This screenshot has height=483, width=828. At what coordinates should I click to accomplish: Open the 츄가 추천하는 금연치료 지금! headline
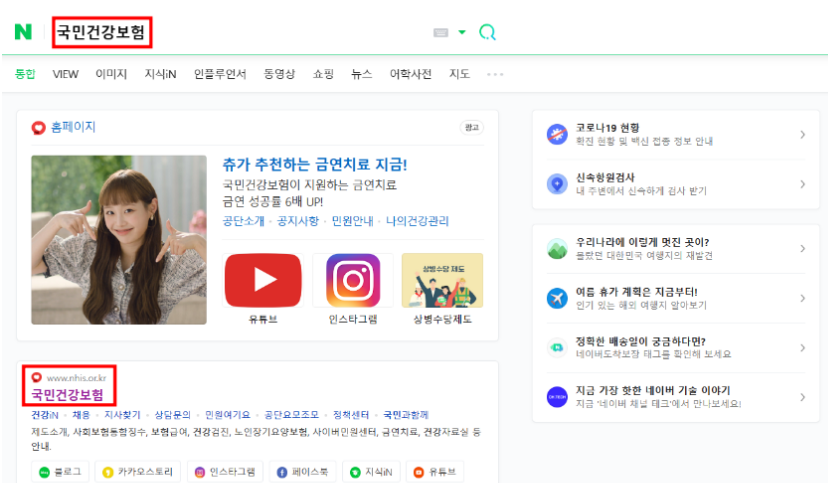[x=314, y=165]
